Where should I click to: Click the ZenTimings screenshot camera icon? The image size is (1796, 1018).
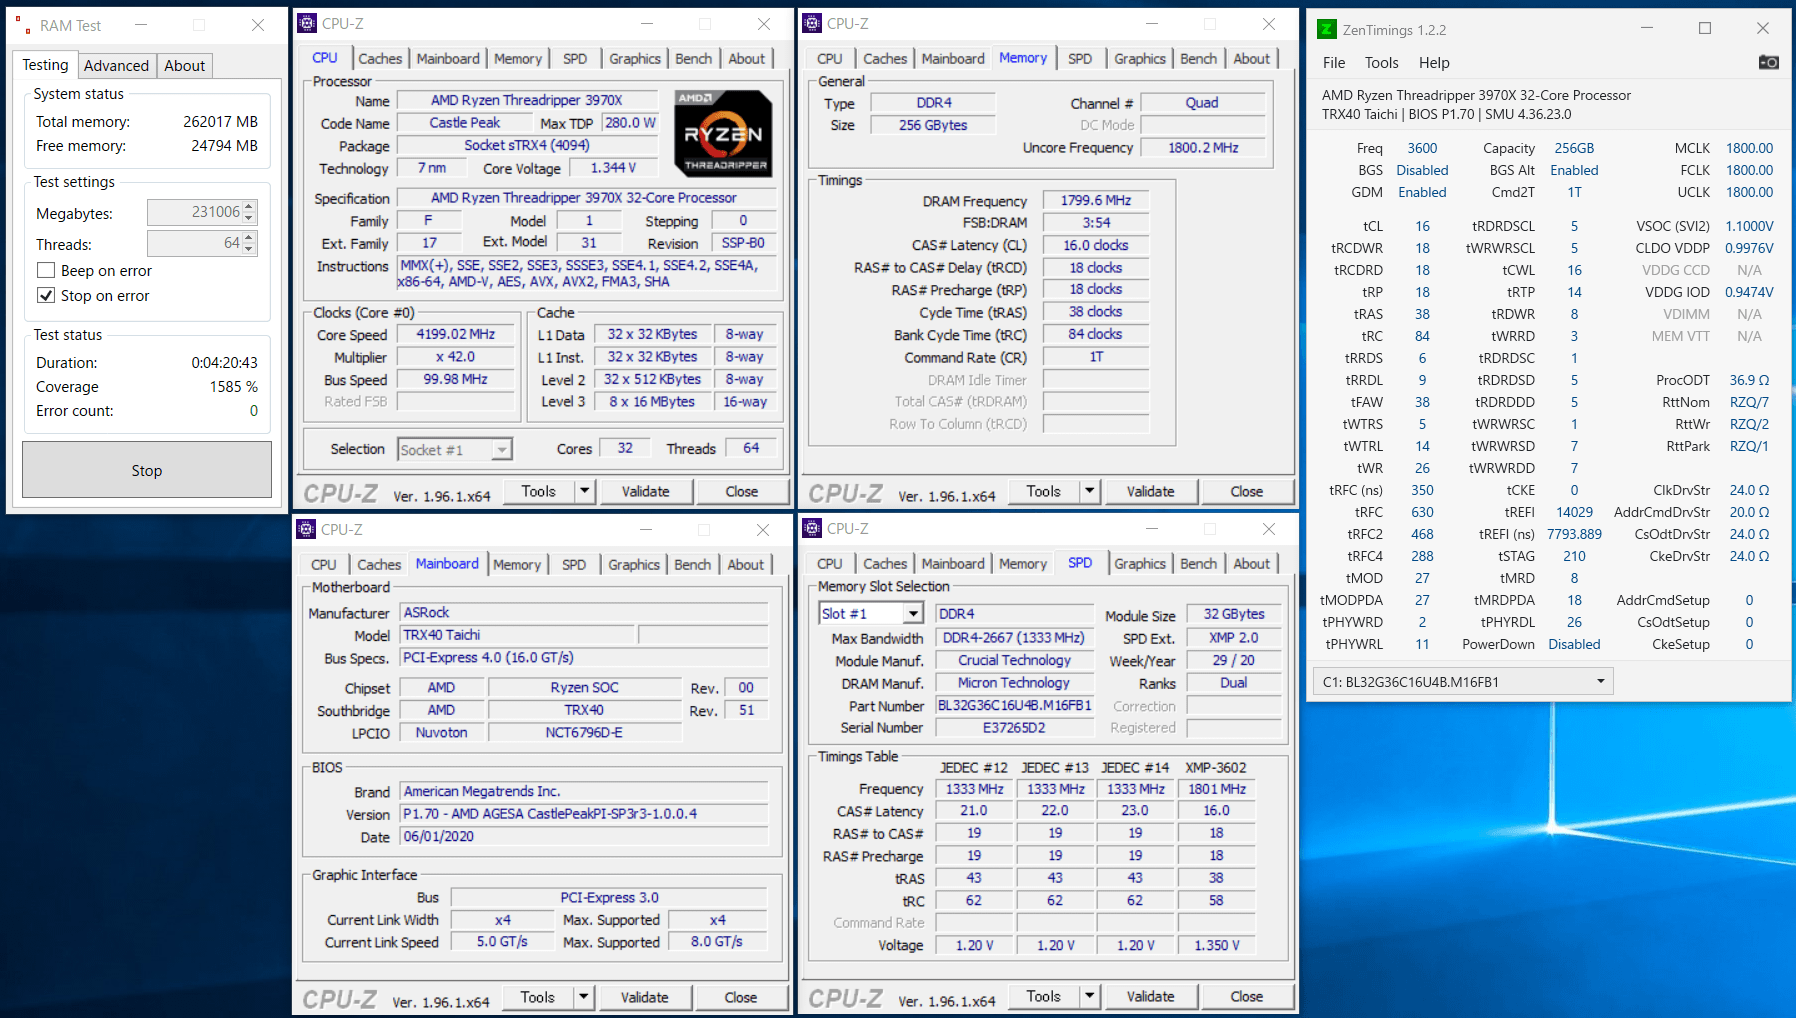coord(1768,62)
